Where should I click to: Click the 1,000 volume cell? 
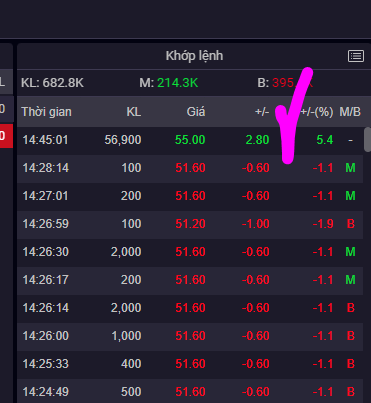126,336
